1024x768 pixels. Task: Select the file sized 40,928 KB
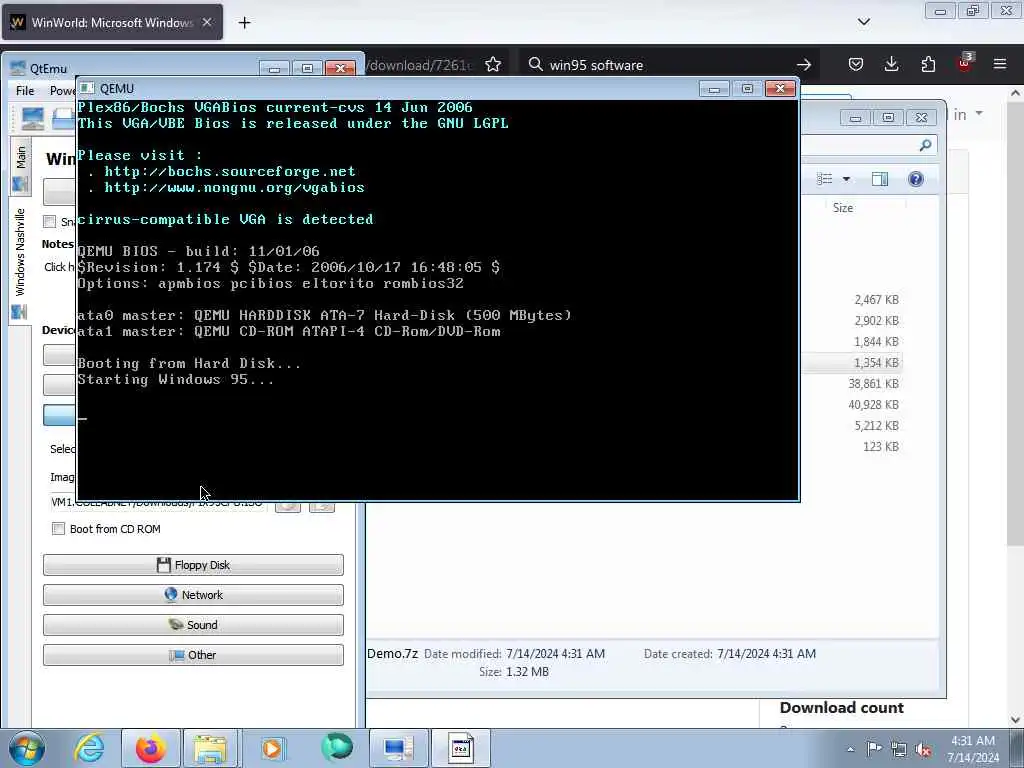(873, 404)
